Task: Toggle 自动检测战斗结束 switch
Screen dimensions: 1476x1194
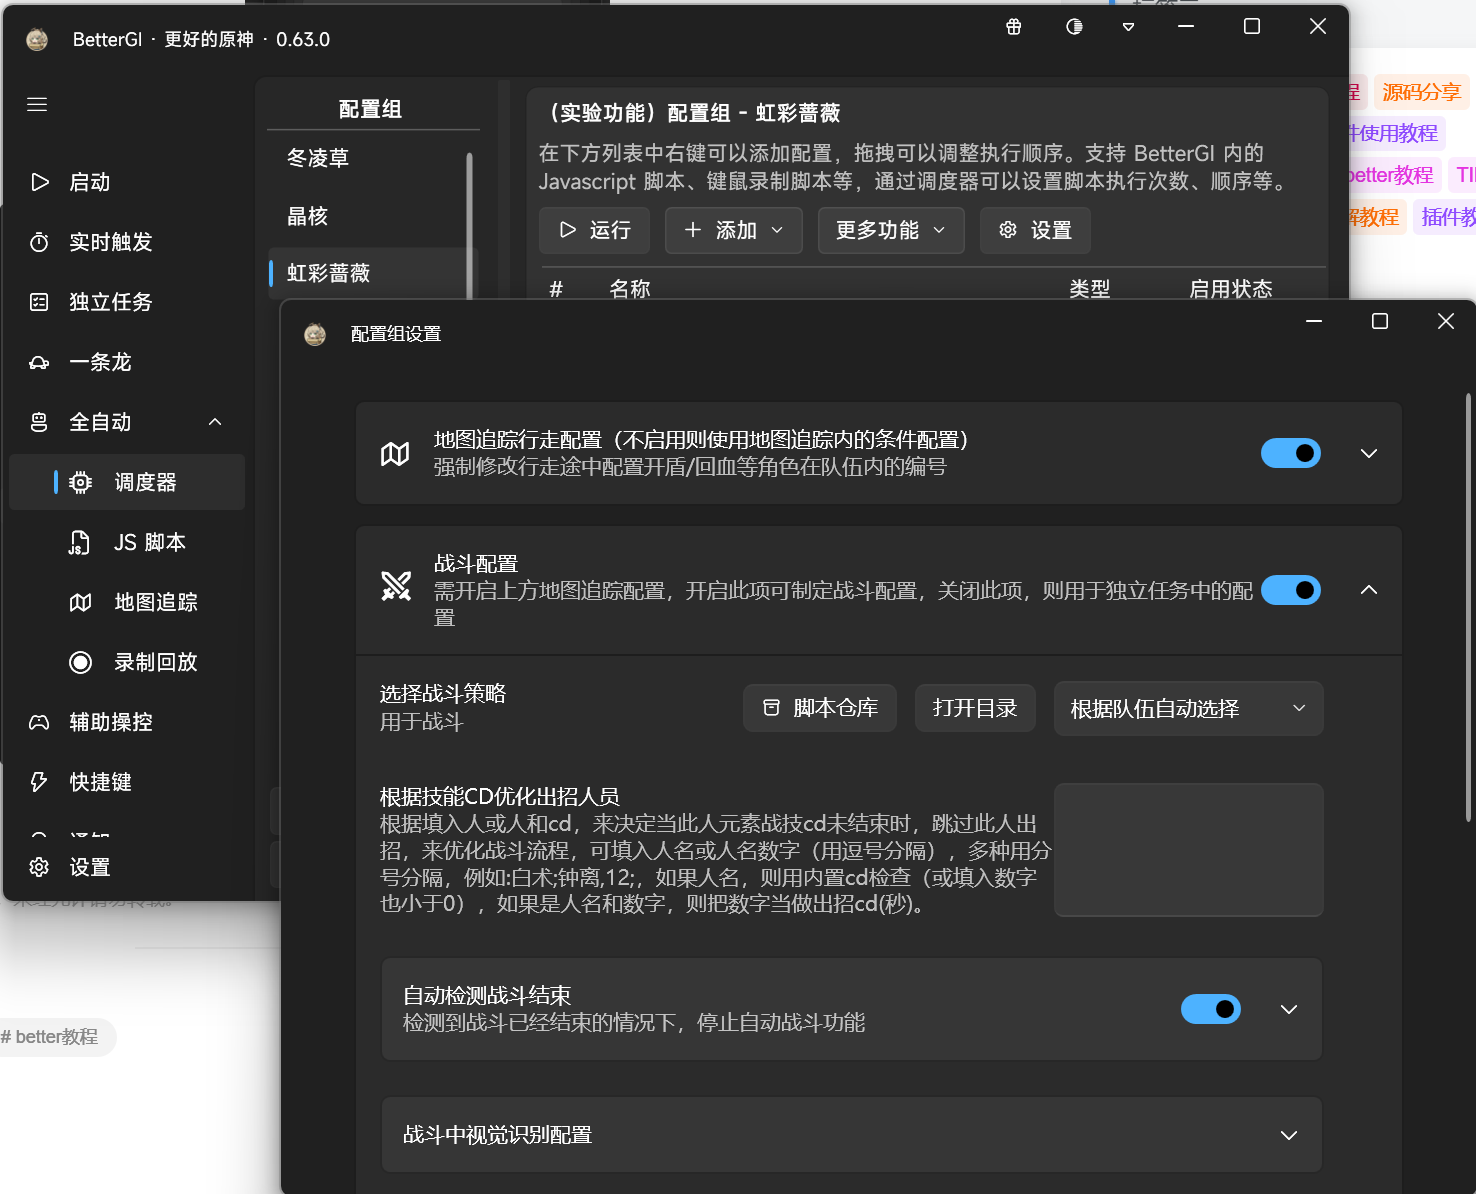Action: (1211, 1009)
